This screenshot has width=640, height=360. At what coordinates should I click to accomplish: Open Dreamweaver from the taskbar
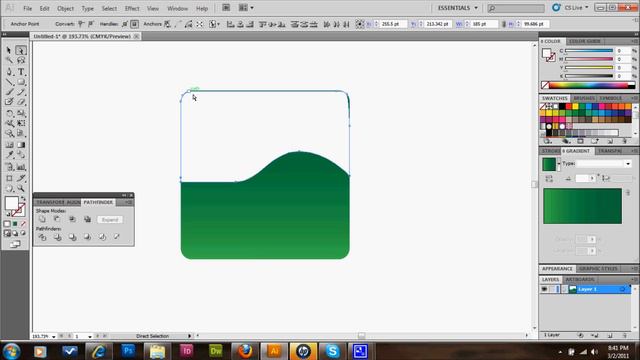[x=216, y=351]
